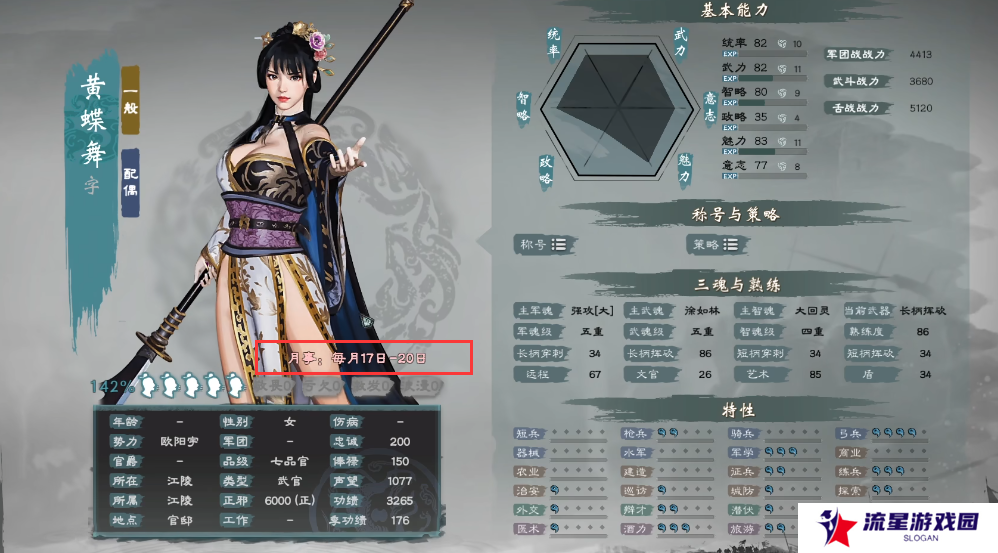The height and width of the screenshot is (553, 998).
Task: Click the first 弓兵 trait level icon
Action: pos(876,433)
